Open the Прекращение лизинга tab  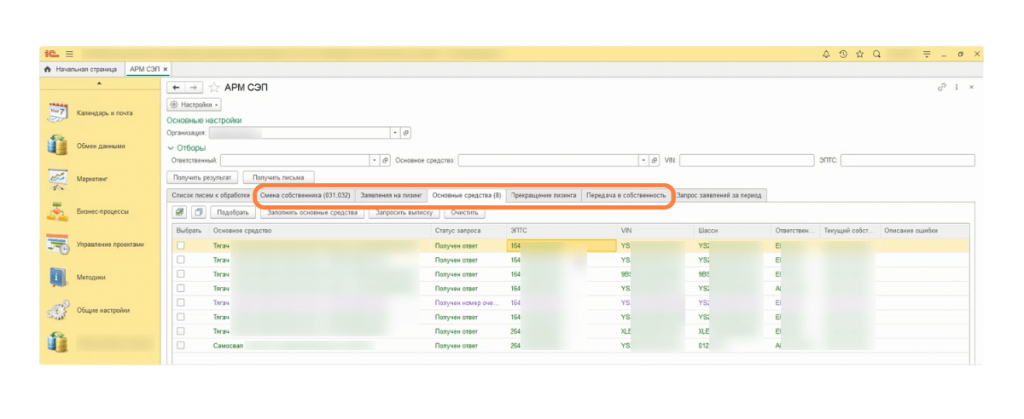pyautogui.click(x=543, y=195)
